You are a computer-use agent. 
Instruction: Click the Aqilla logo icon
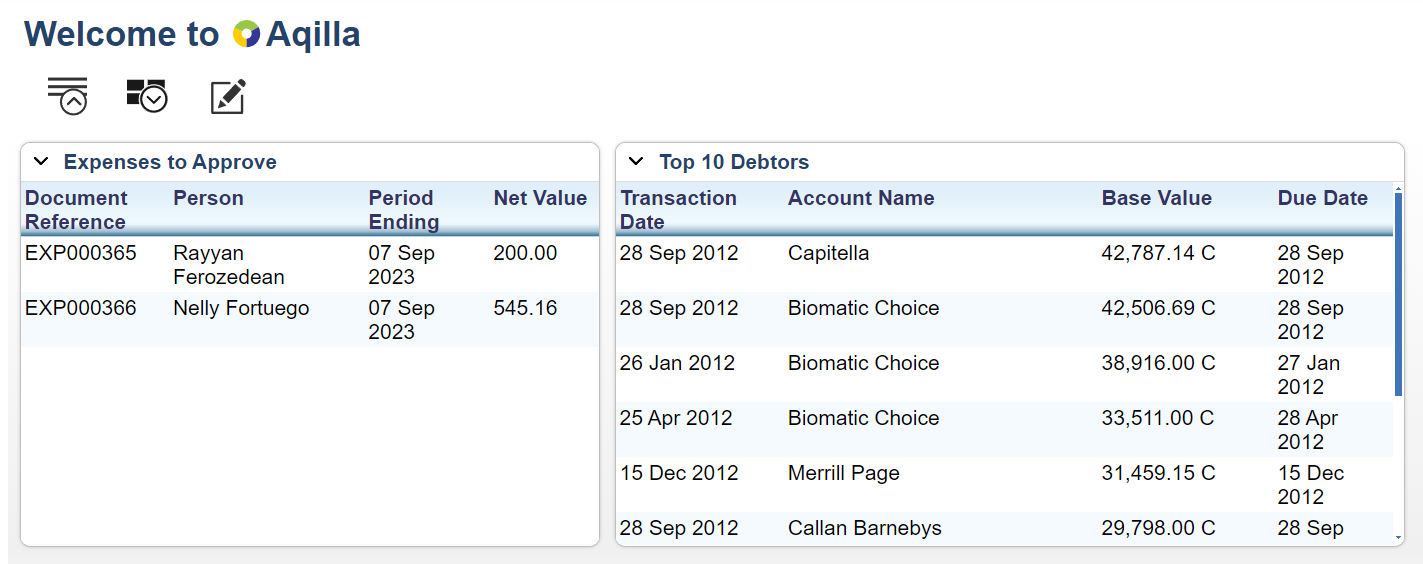point(246,35)
